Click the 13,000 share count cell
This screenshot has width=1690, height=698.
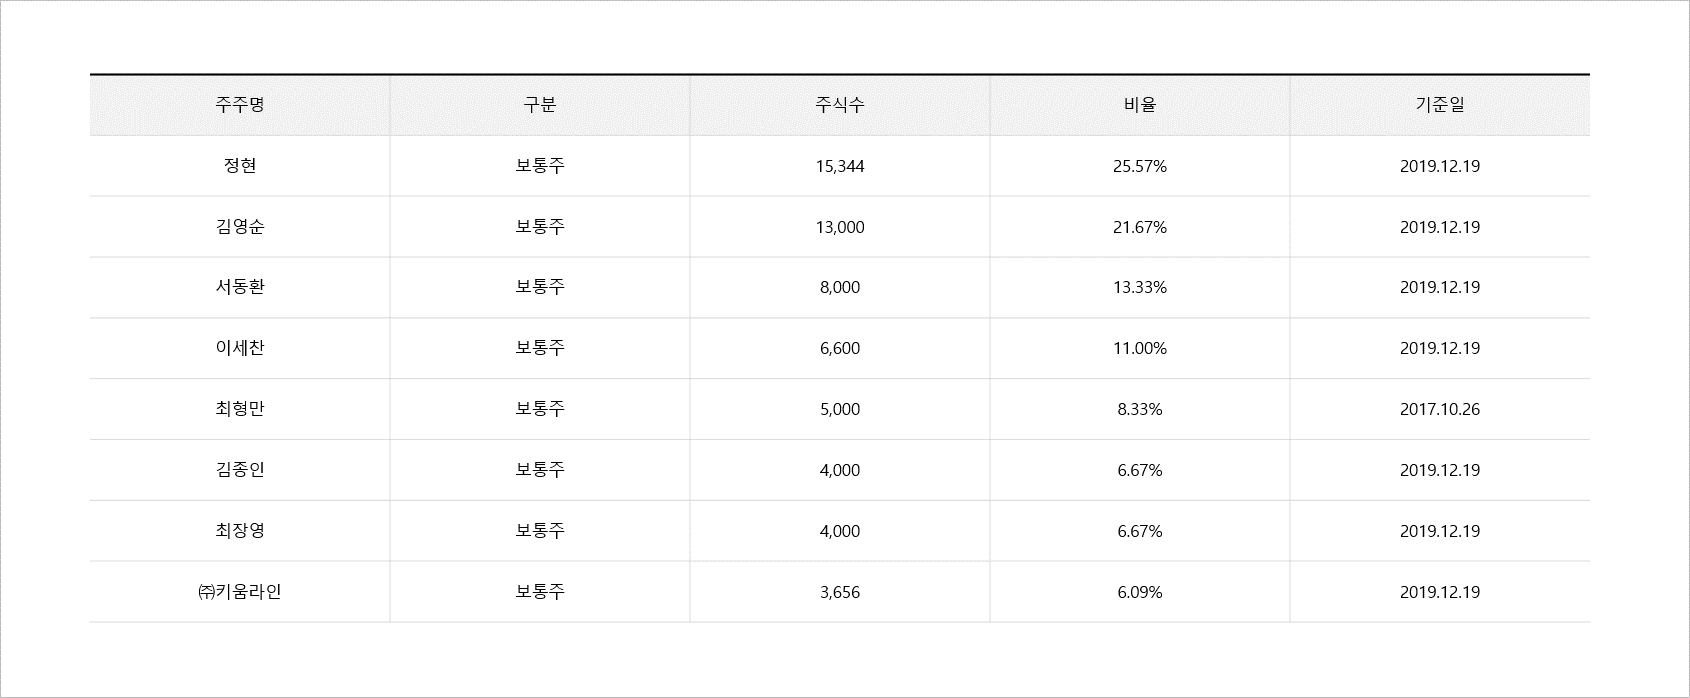coord(840,227)
